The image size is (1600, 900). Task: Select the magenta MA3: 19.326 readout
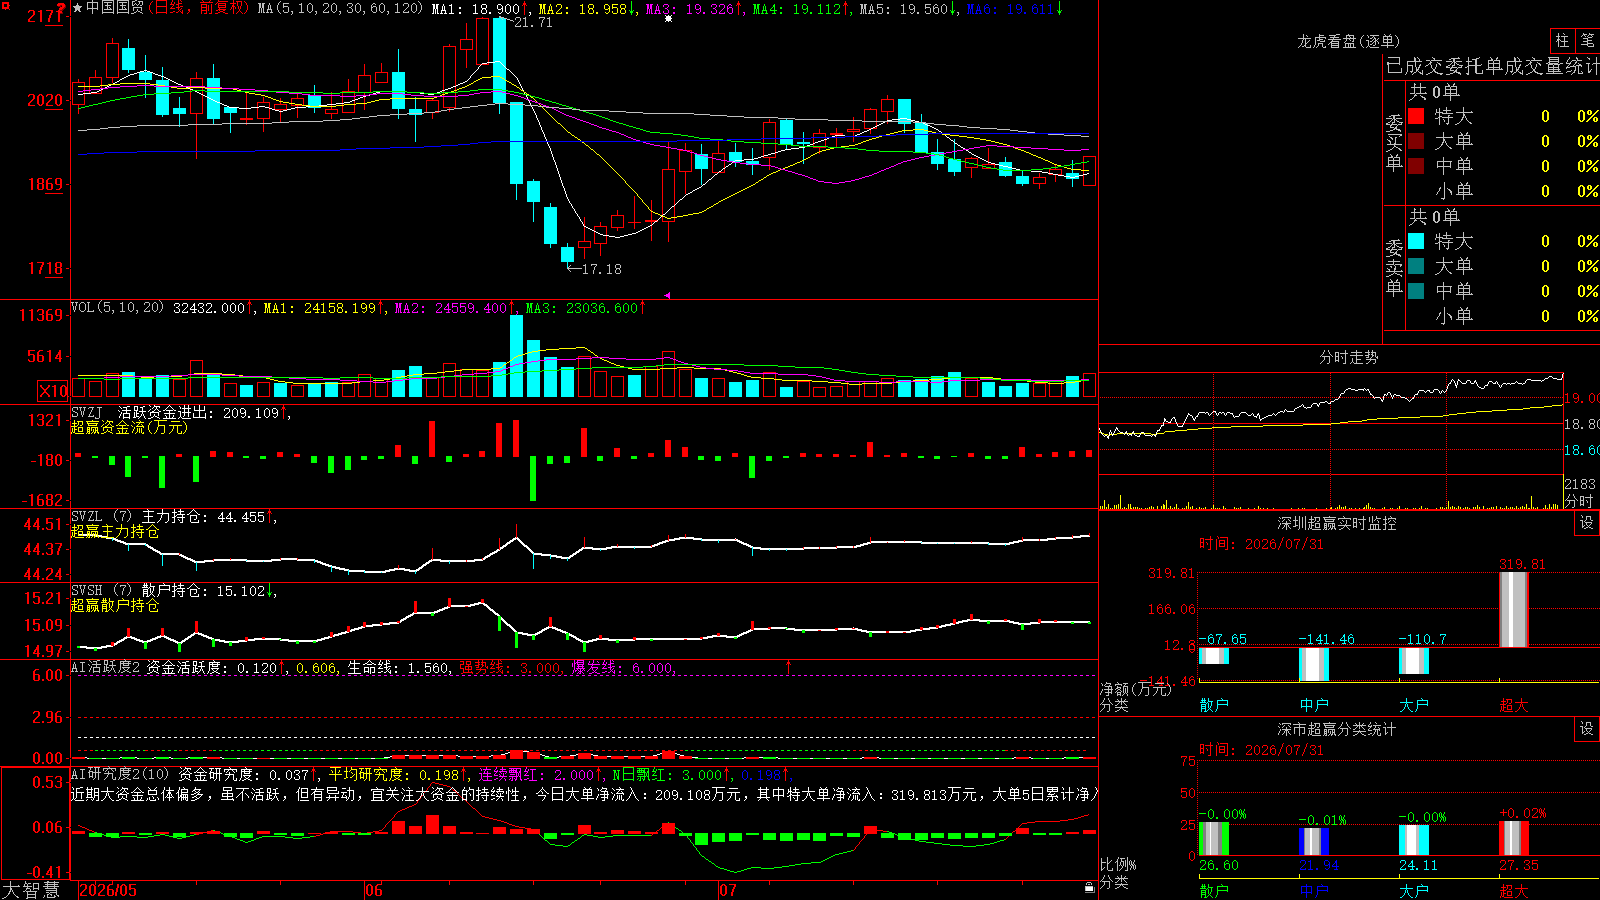[x=690, y=8]
